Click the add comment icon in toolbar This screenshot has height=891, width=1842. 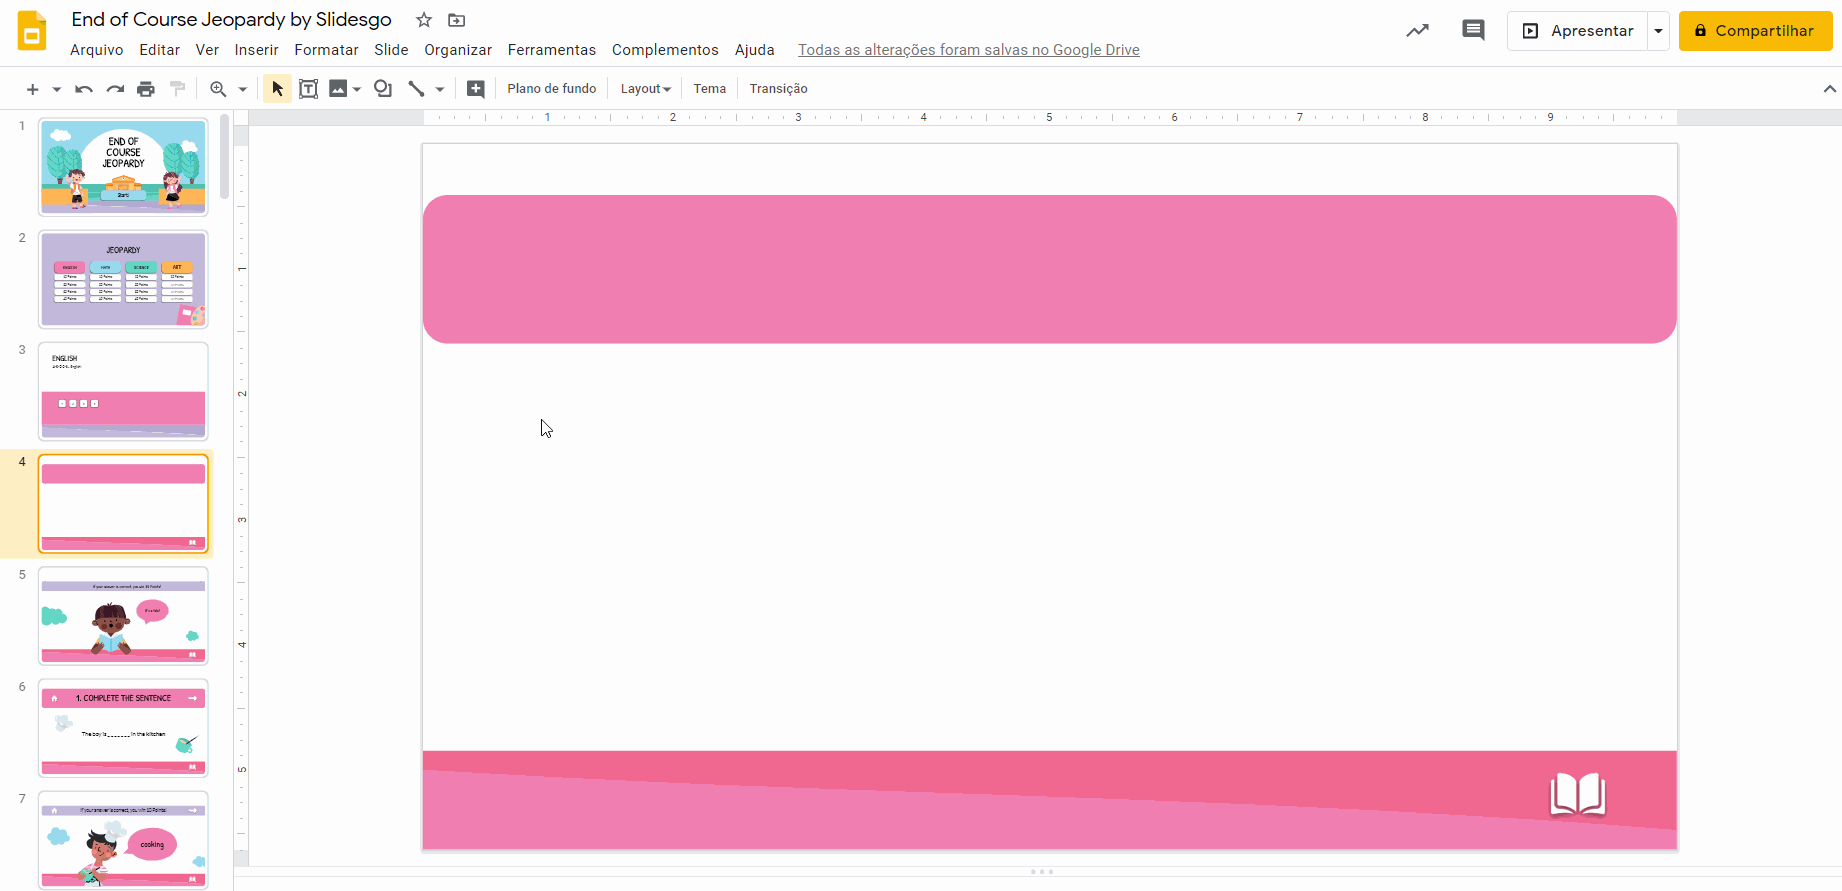tap(476, 89)
